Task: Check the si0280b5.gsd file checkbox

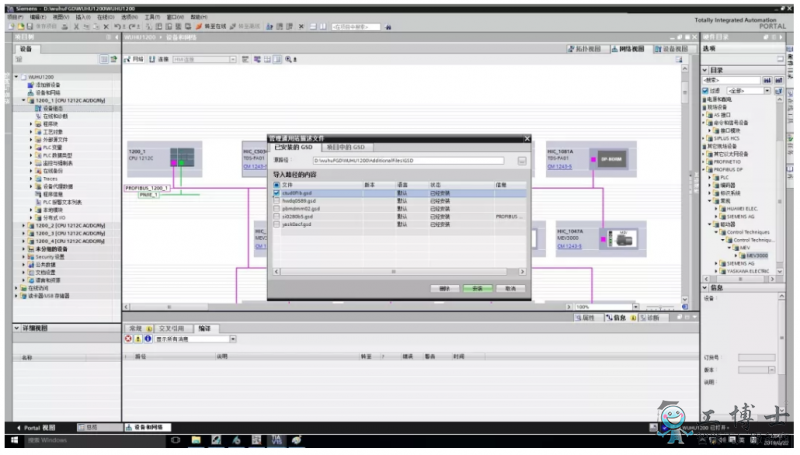Action: point(277,216)
